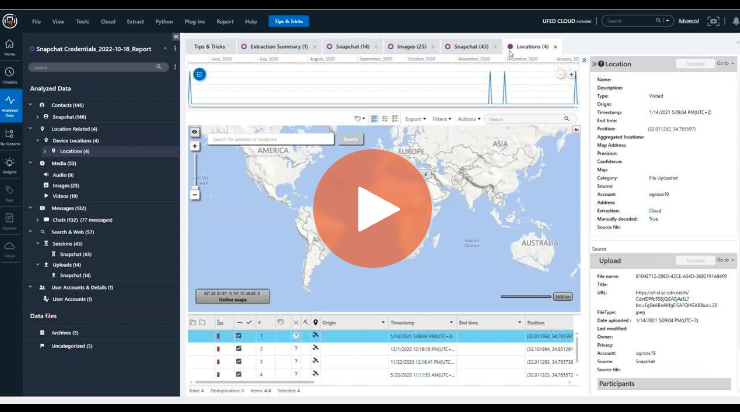Image resolution: width=740 pixels, height=412 pixels.
Task: Open the Origin column filter dropdown
Action: pos(383,322)
